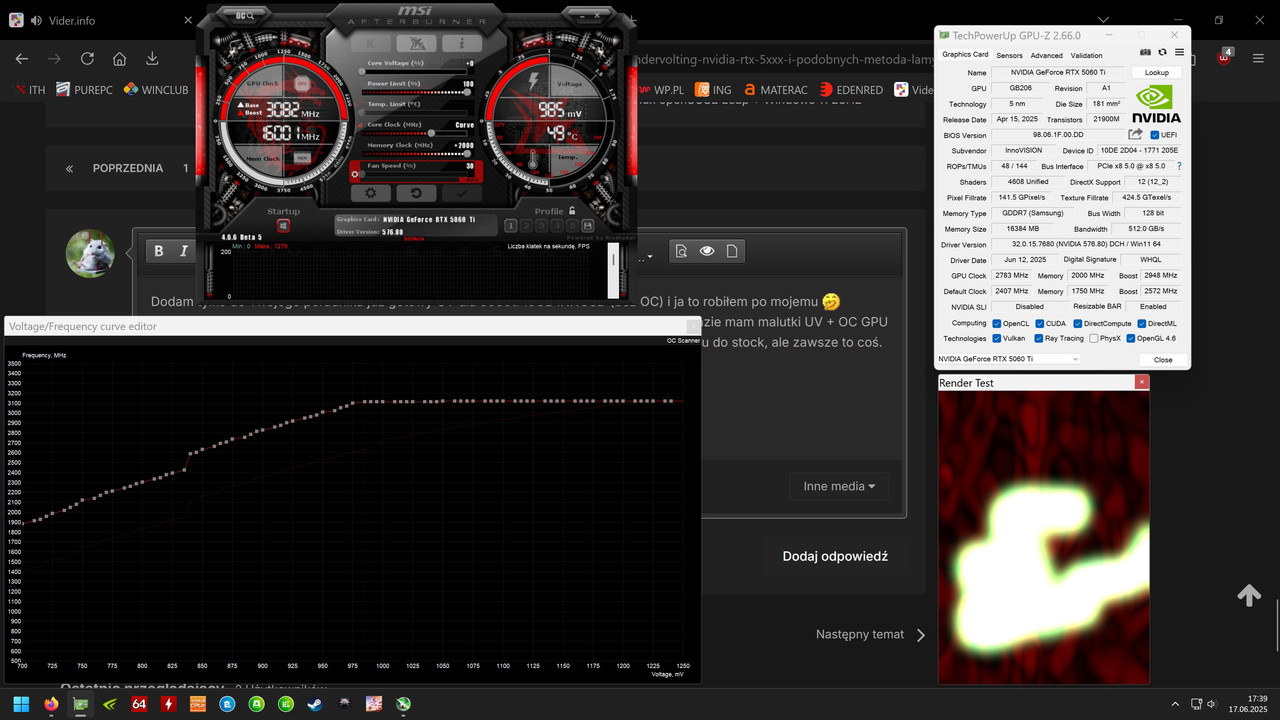Click Dodaj odpowiedź button
Screen dimensions: 1280x720
click(835, 556)
